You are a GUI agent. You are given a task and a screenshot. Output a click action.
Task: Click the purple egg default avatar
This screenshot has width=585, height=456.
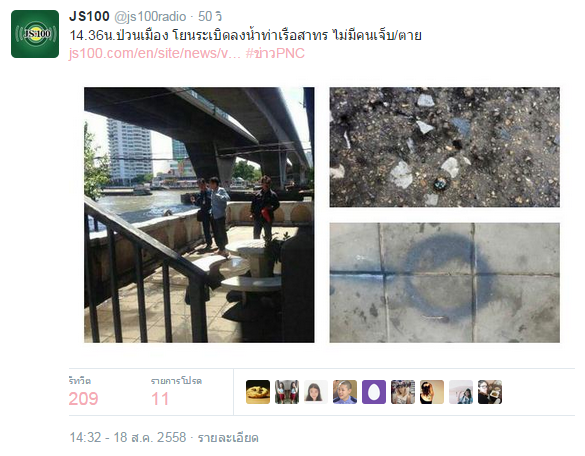pyautogui.click(x=374, y=392)
